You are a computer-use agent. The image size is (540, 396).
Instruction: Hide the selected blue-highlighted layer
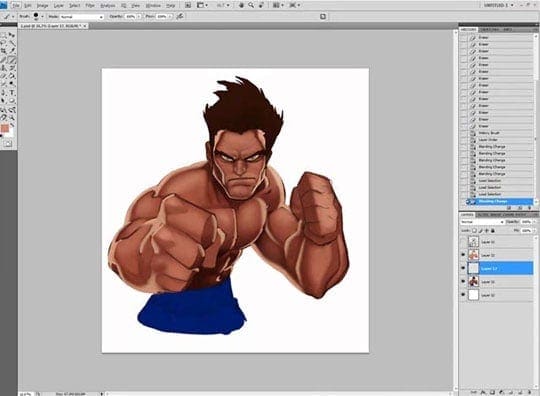point(463,268)
